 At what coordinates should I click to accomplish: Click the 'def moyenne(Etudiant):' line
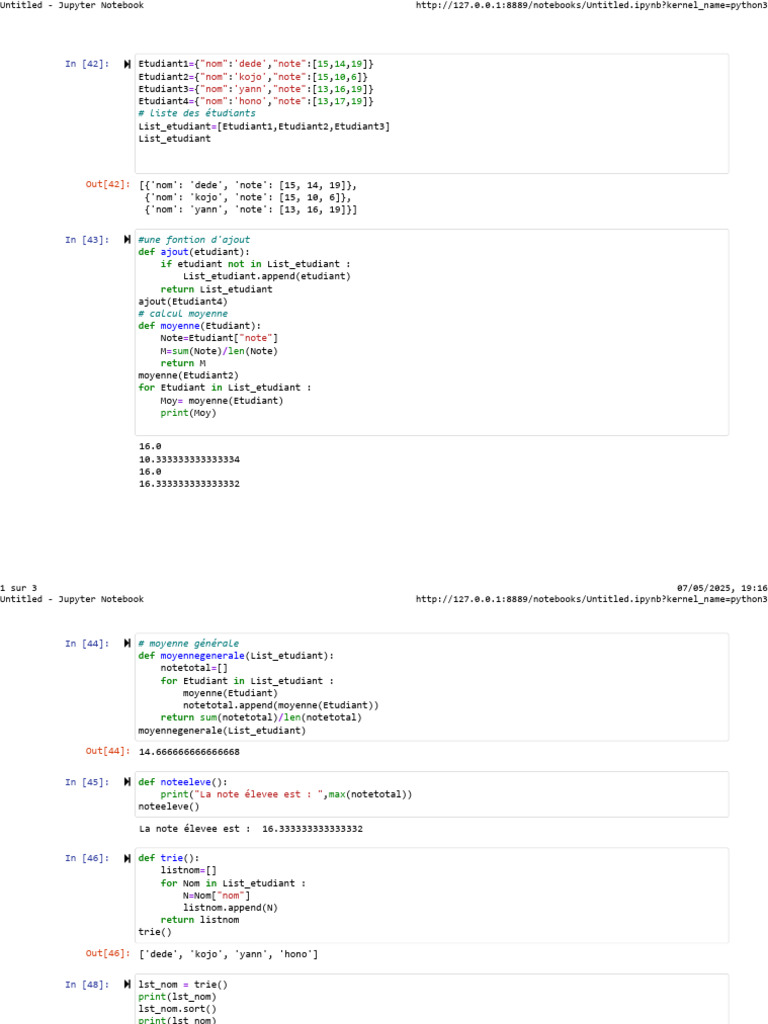(x=199, y=325)
